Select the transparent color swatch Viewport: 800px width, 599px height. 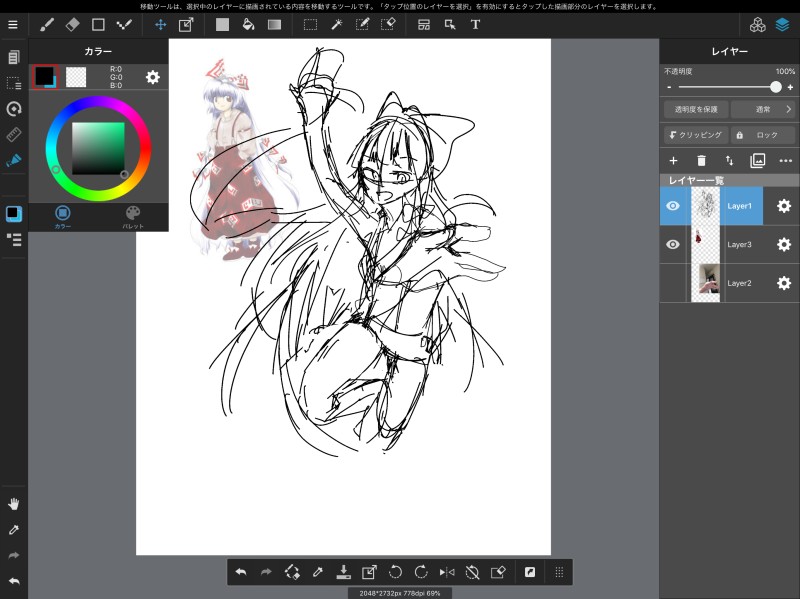coord(76,77)
